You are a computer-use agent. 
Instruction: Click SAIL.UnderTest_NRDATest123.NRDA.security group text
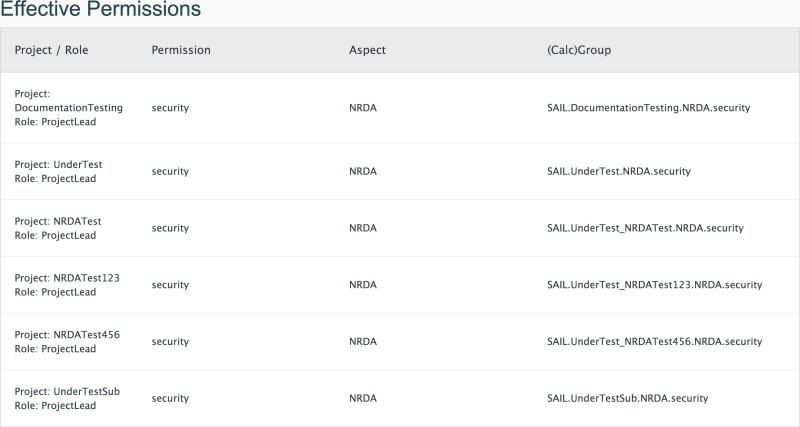tap(654, 285)
